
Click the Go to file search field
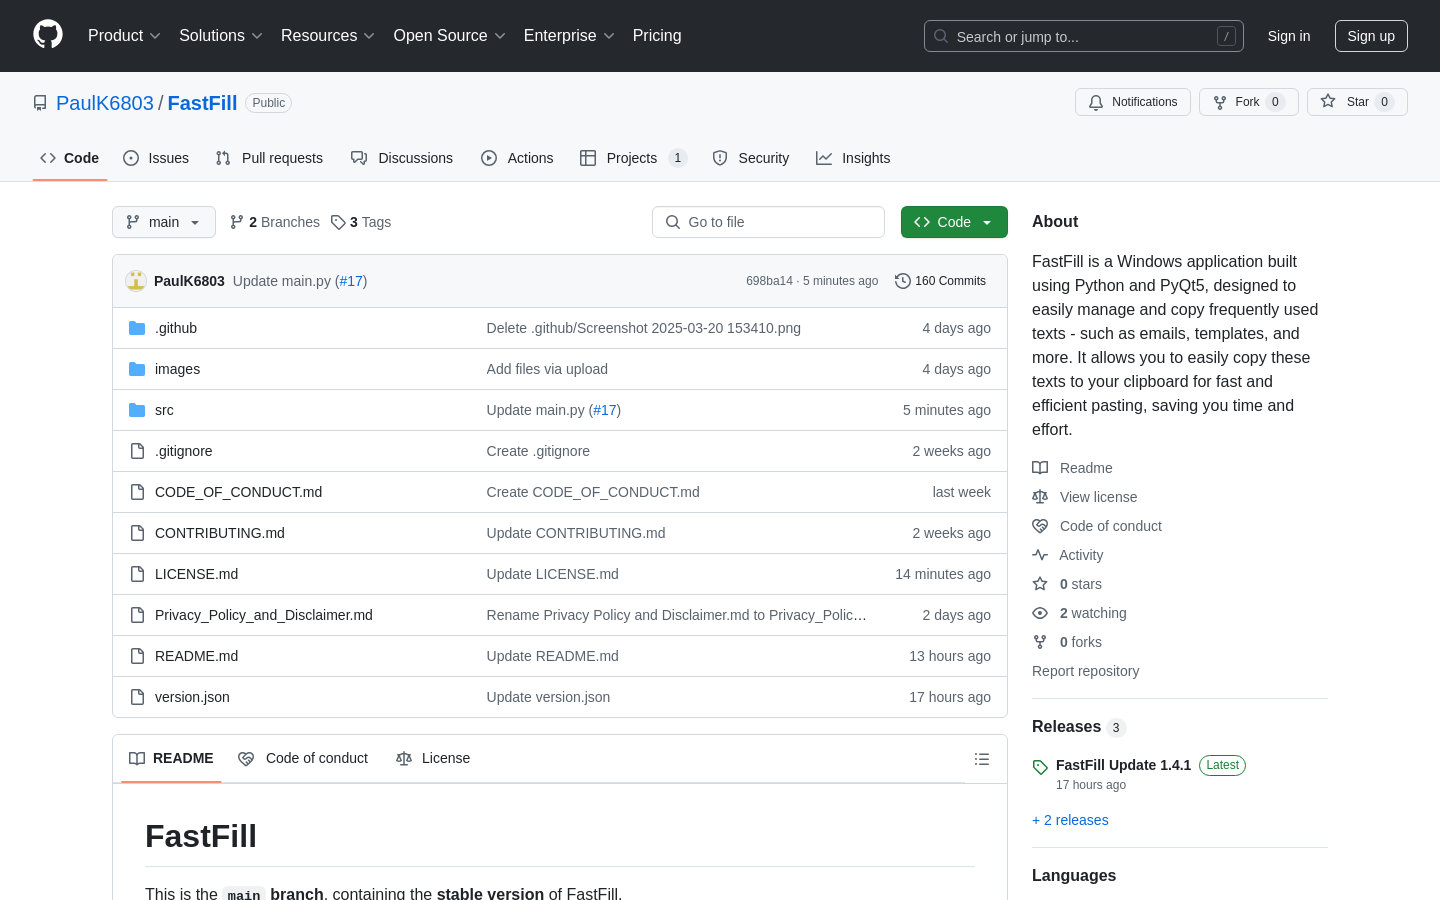coord(768,222)
